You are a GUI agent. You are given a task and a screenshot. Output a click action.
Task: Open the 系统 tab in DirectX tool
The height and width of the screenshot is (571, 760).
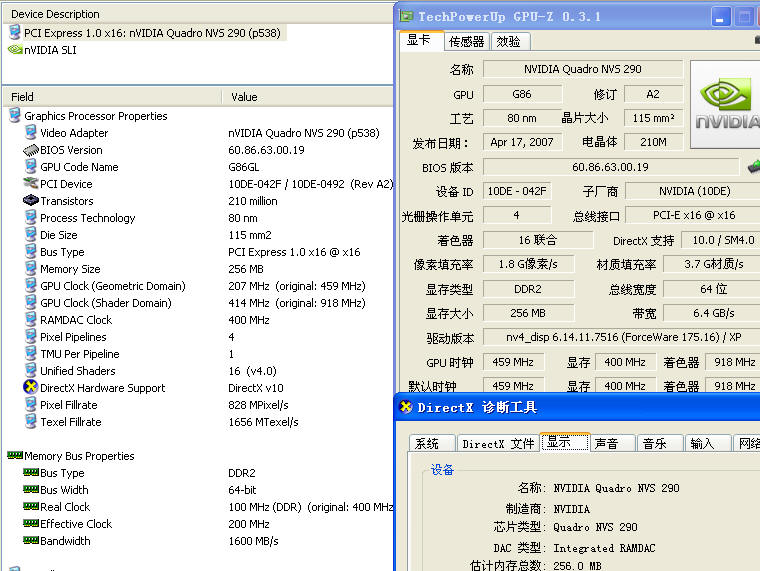pyautogui.click(x=430, y=443)
